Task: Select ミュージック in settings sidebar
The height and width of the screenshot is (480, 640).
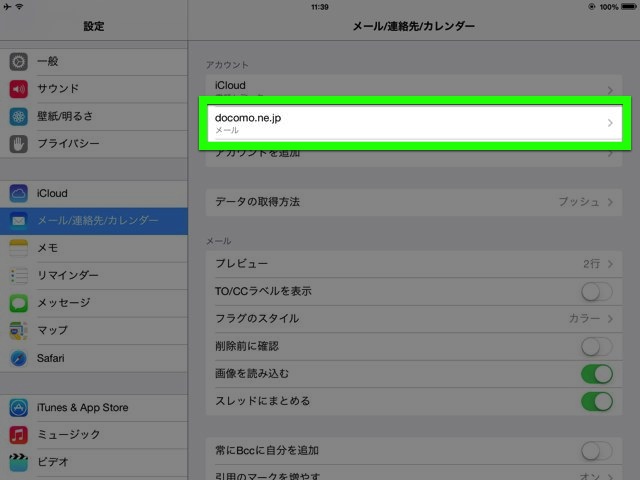Action: 94,435
